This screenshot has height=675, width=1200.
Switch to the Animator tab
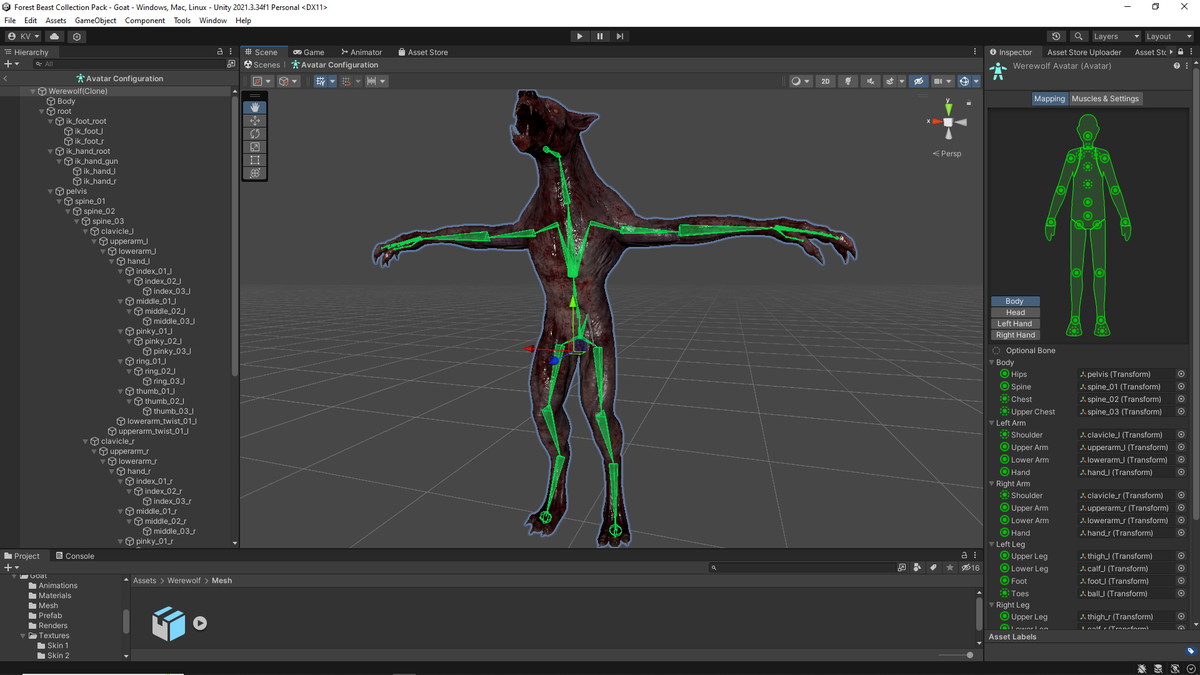click(x=361, y=52)
